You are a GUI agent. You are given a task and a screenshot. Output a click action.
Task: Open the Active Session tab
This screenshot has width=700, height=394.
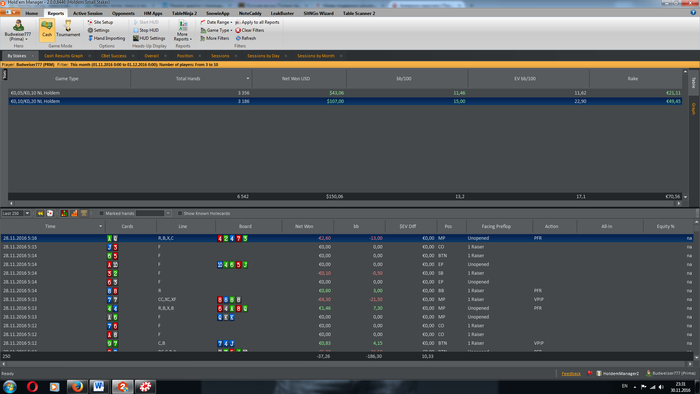coord(88,13)
